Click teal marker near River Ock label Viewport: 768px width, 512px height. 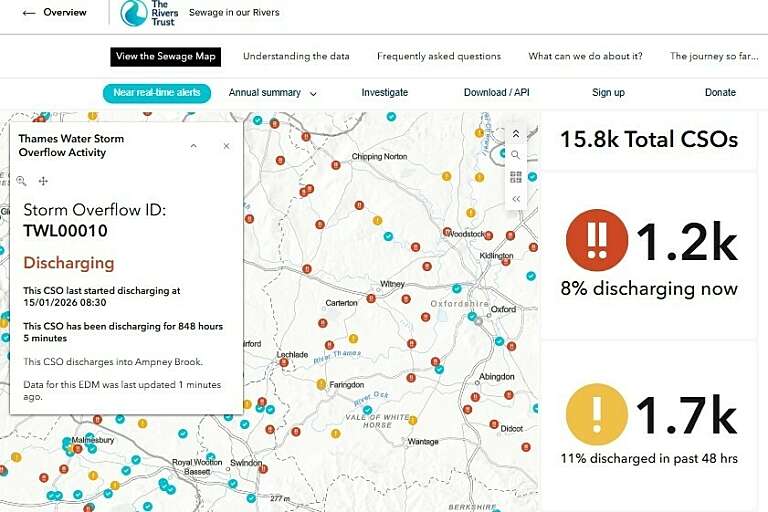[367, 410]
